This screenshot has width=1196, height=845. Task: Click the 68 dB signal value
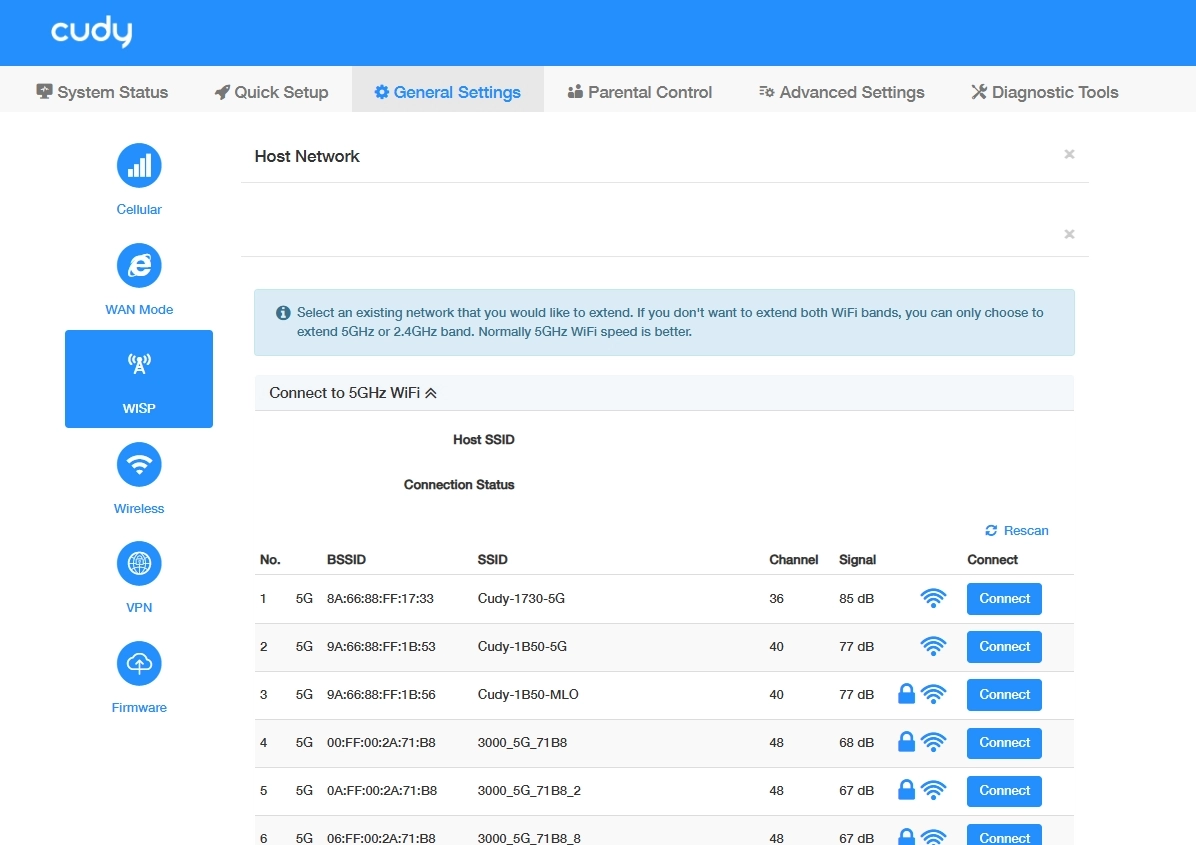(856, 743)
